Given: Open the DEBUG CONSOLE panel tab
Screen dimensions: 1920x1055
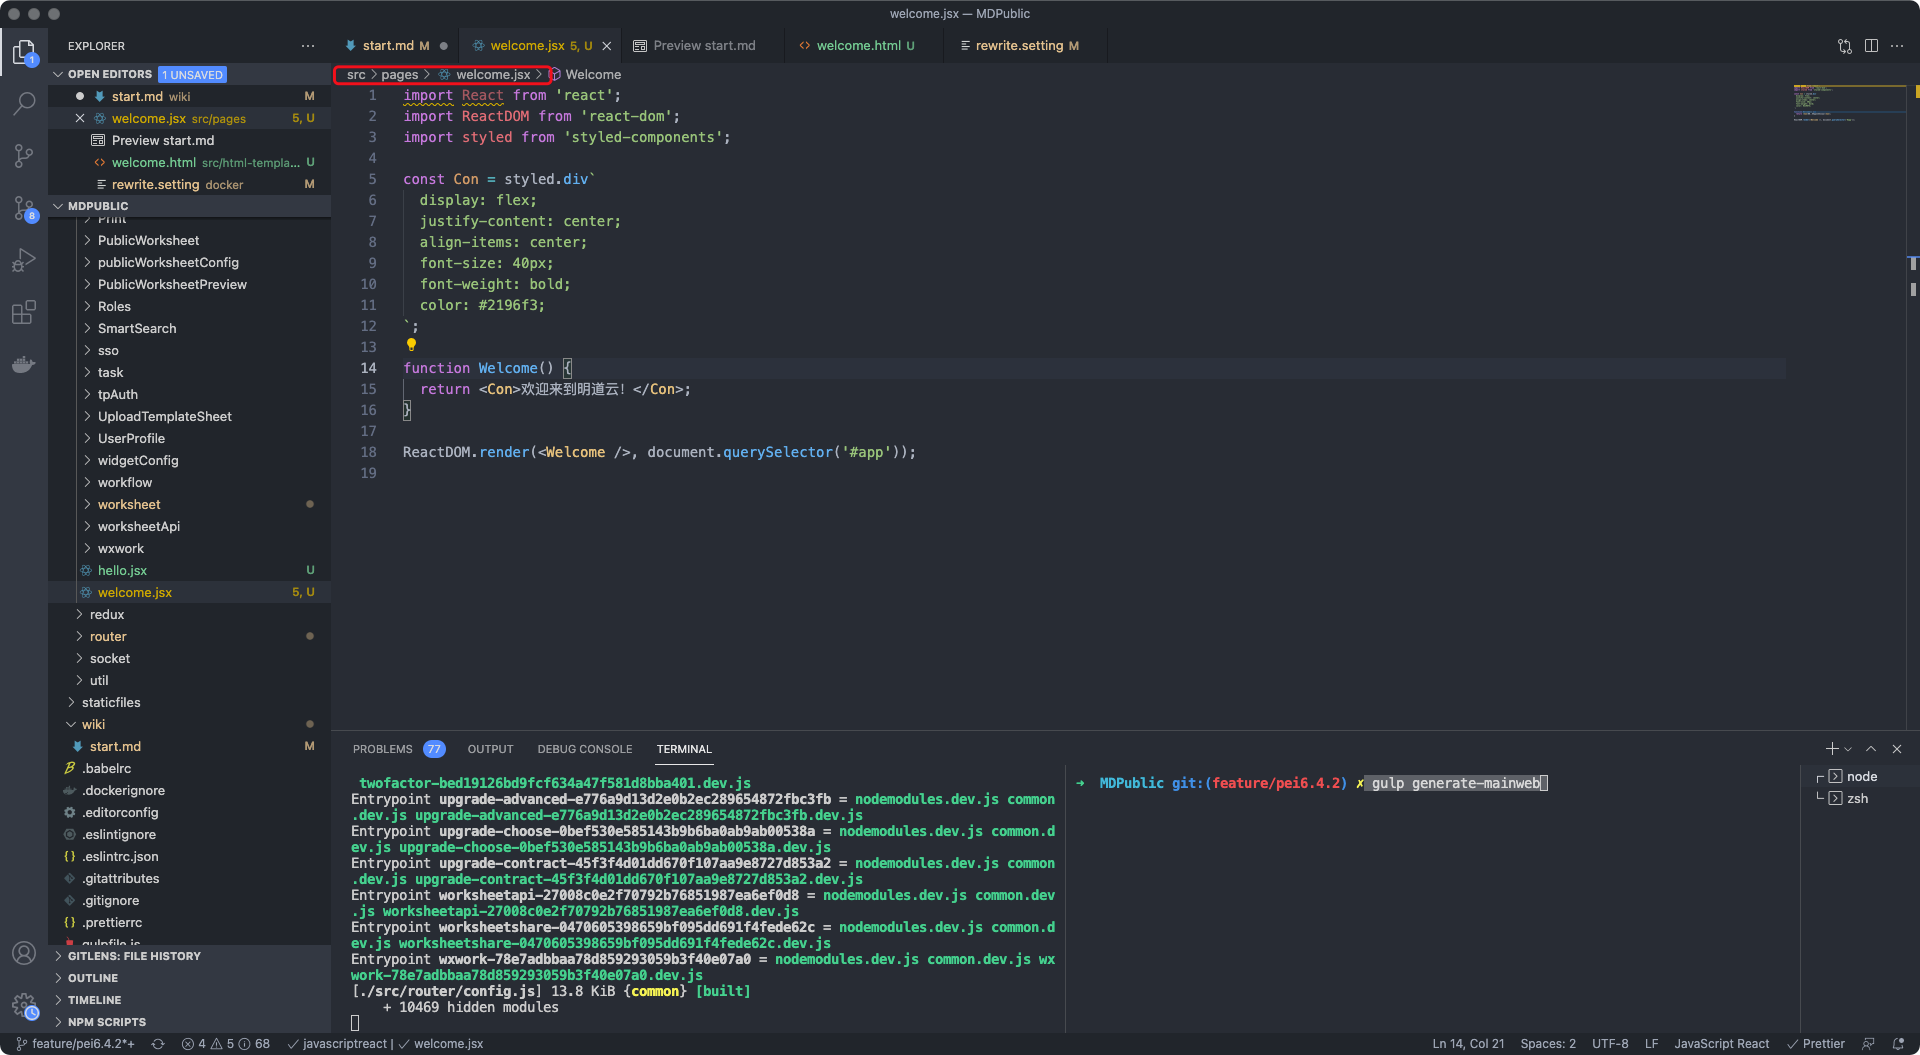Looking at the screenshot, I should pos(585,749).
